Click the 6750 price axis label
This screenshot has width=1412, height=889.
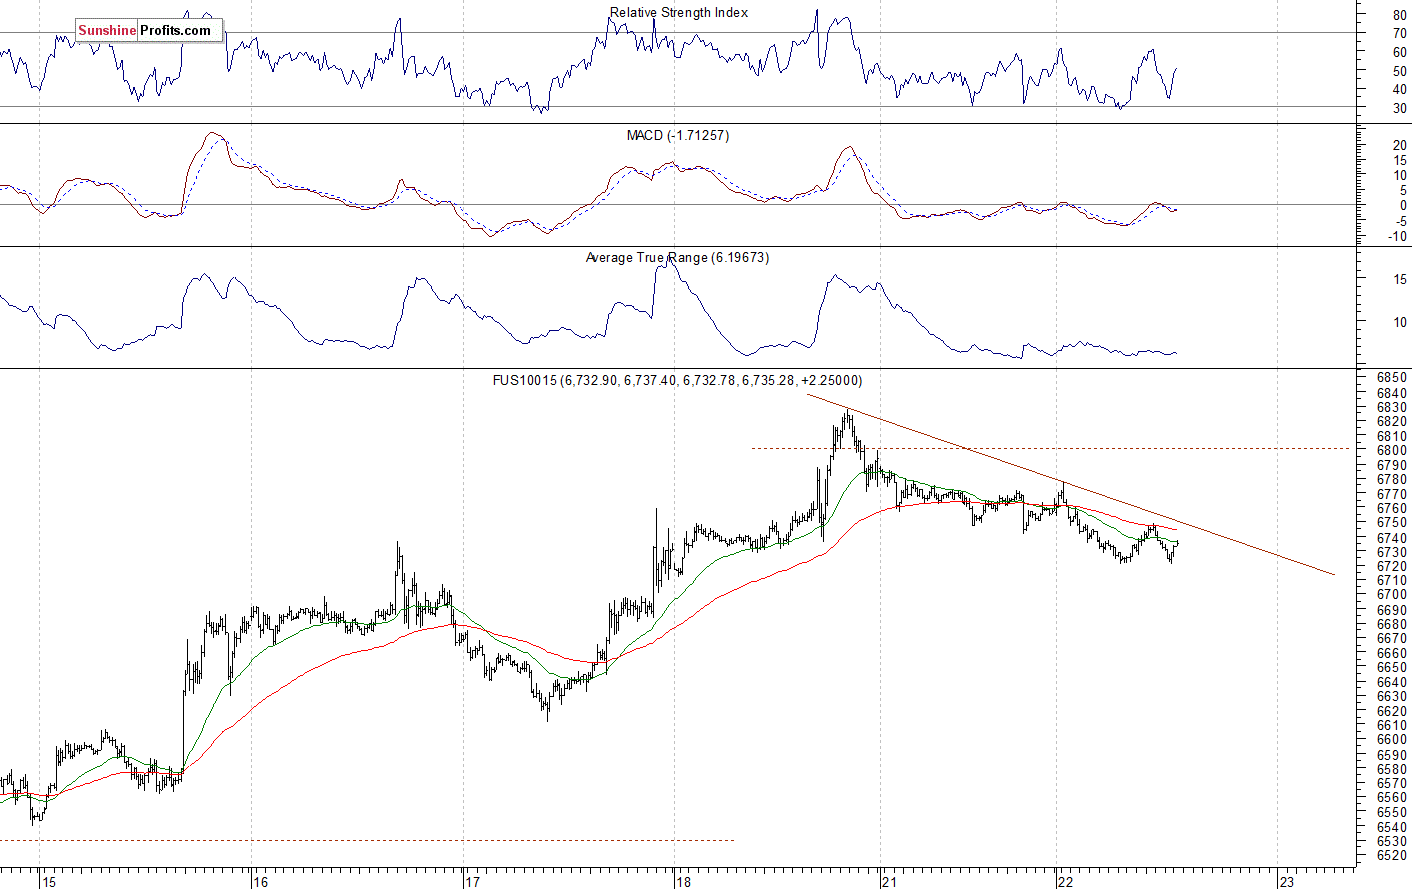click(1392, 523)
